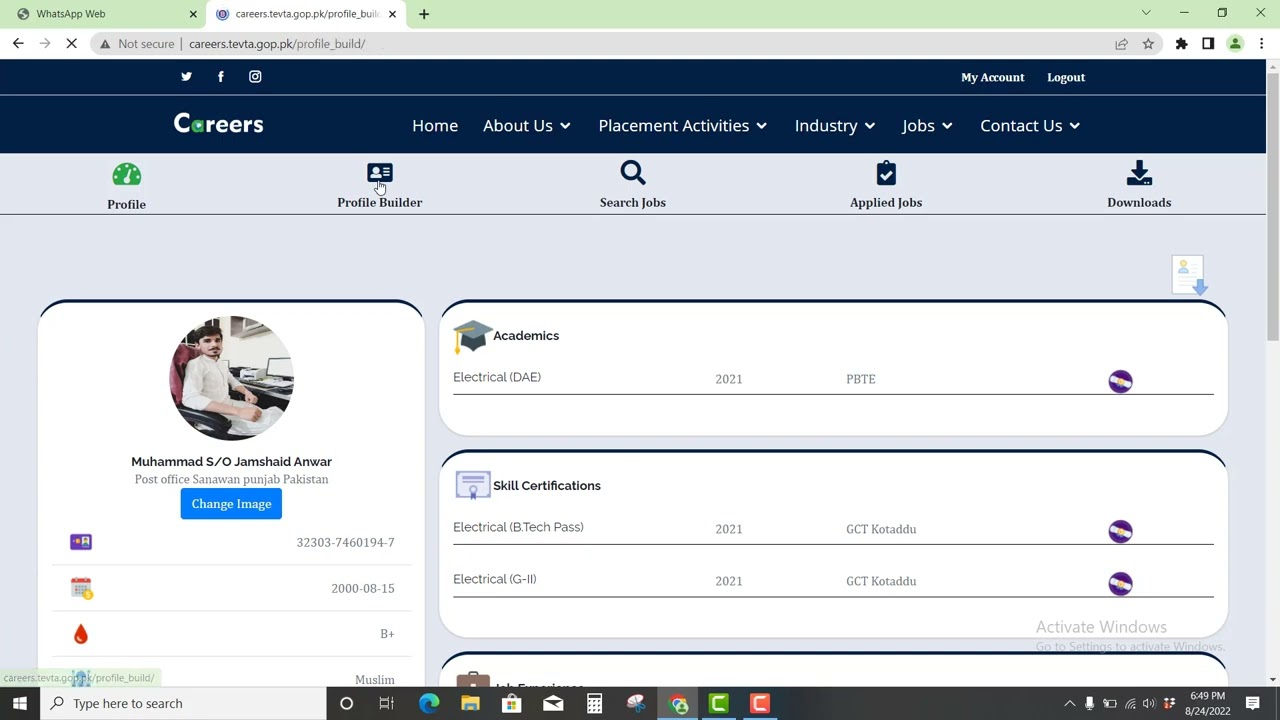Click the Careers site logo
Image resolution: width=1280 pixels, height=720 pixels.
(x=219, y=124)
